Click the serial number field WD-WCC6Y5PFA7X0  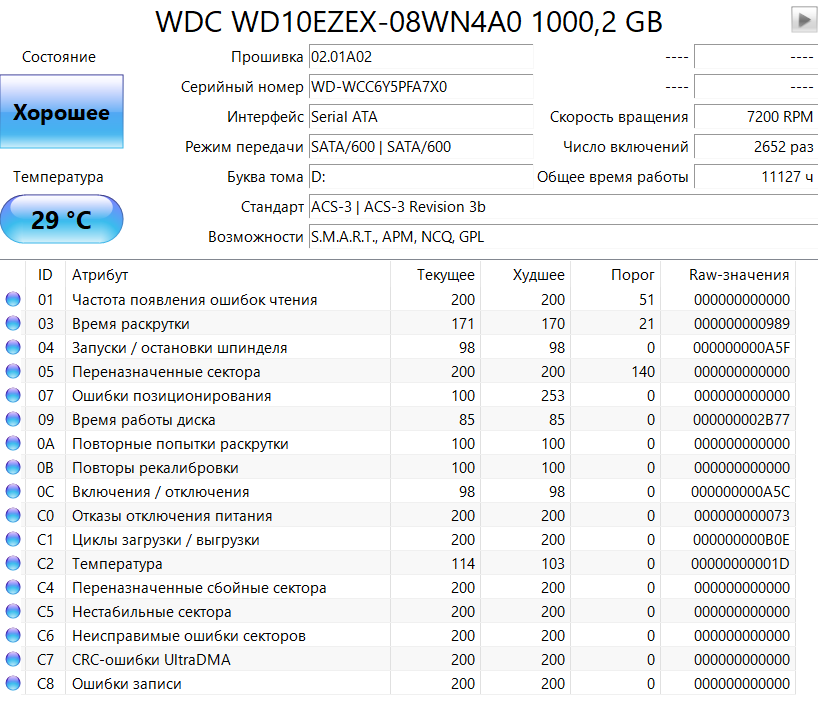(421, 87)
